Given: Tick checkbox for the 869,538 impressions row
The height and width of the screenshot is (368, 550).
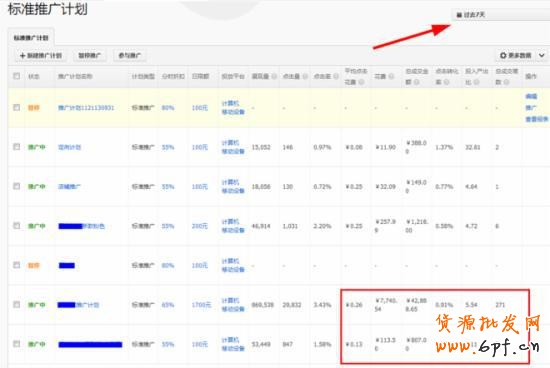Looking at the screenshot, I should 16,305.
